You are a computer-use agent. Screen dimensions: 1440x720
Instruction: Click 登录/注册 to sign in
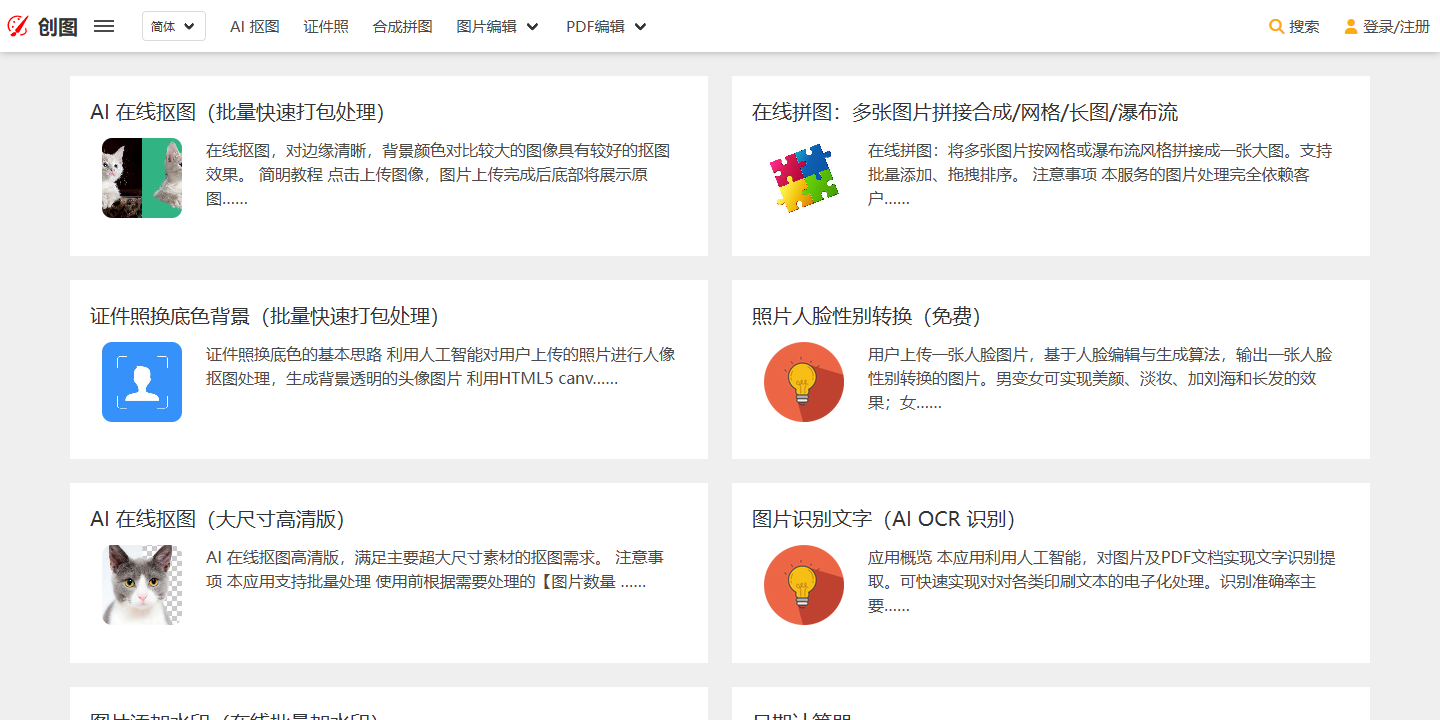point(1396,27)
